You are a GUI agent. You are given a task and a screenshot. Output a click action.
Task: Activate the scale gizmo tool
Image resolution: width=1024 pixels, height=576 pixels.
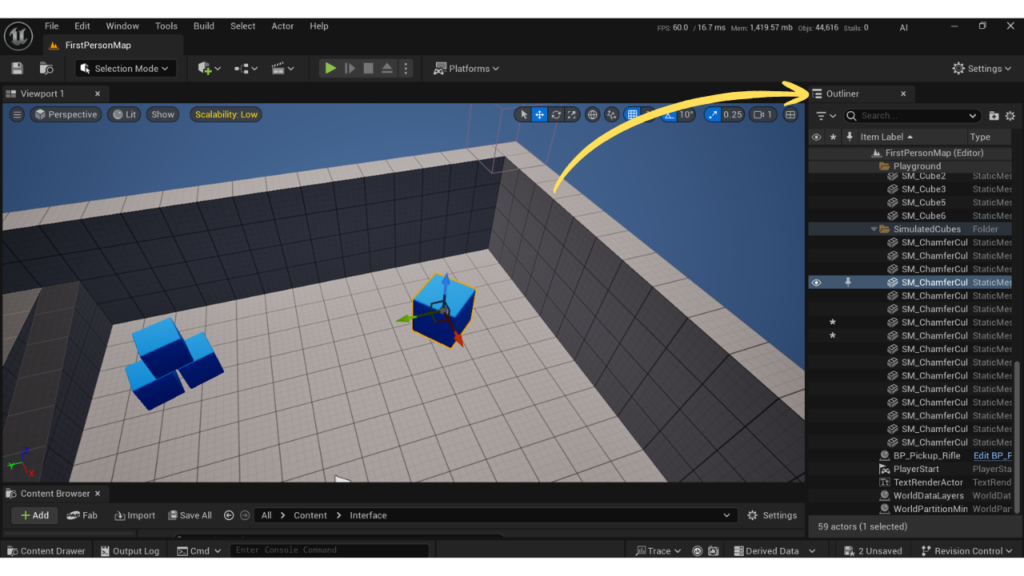(572, 115)
